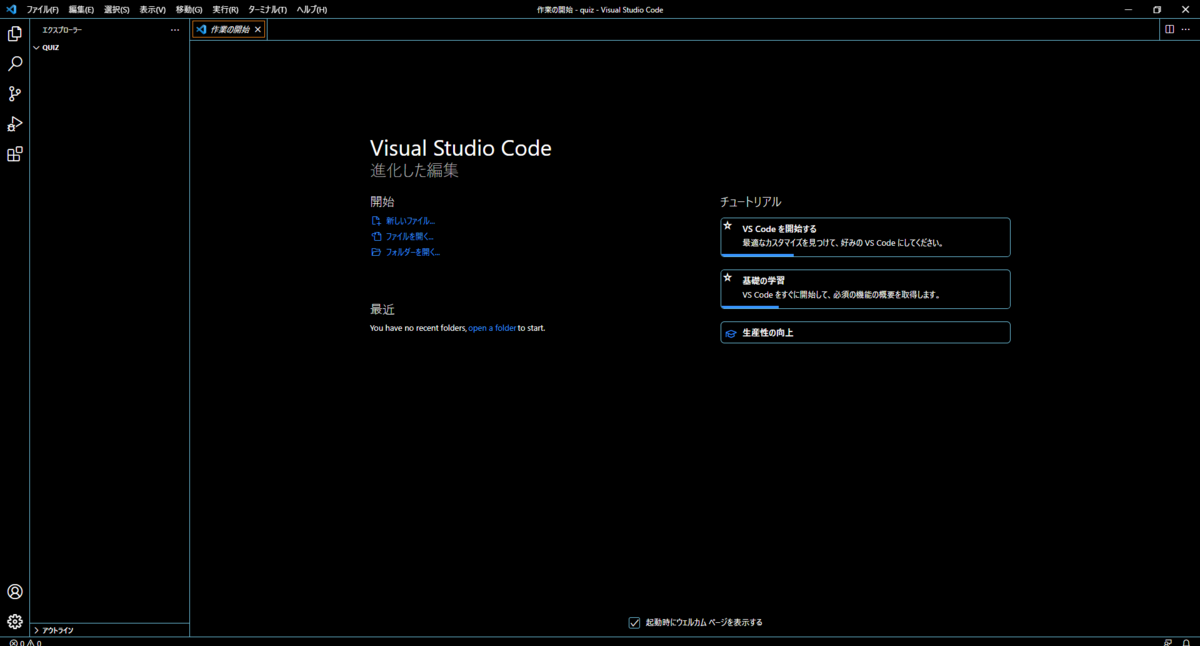
Task: Open the Search view icon
Action: (15, 64)
